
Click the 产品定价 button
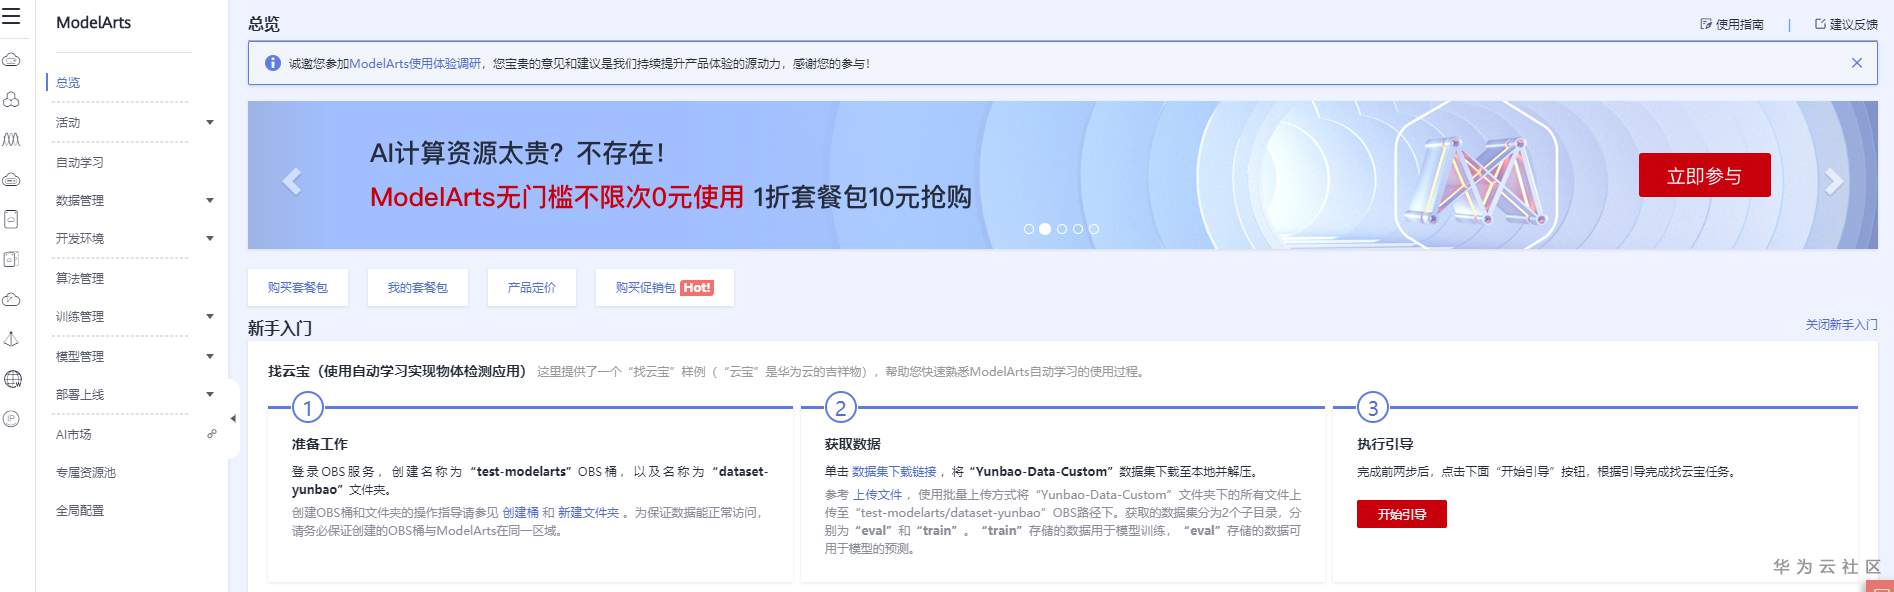532,287
